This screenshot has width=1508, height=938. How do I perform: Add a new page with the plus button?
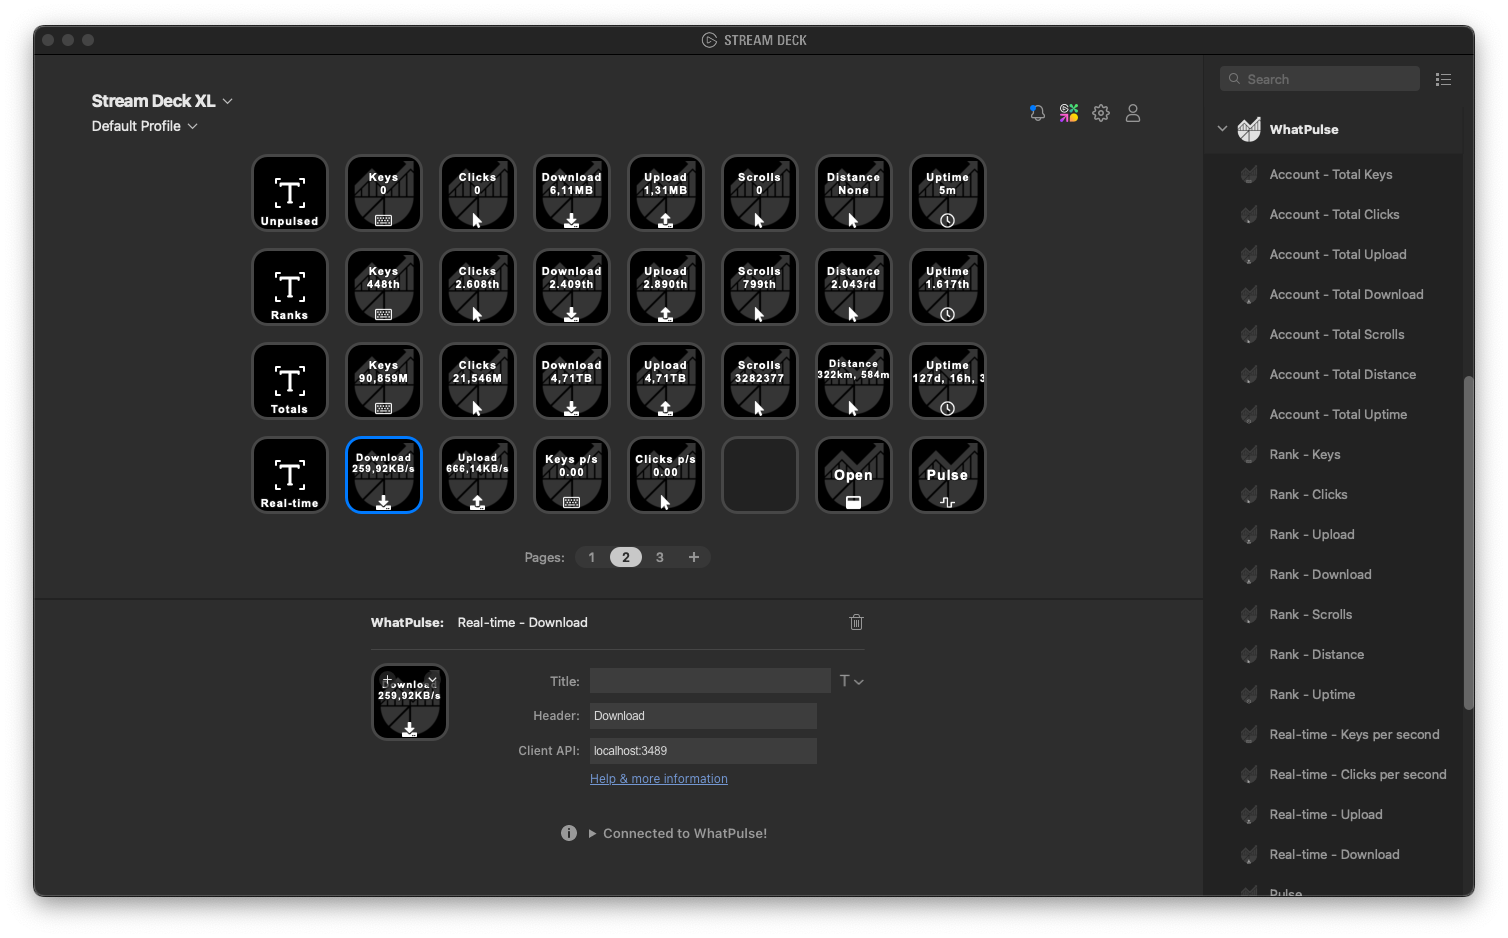694,557
